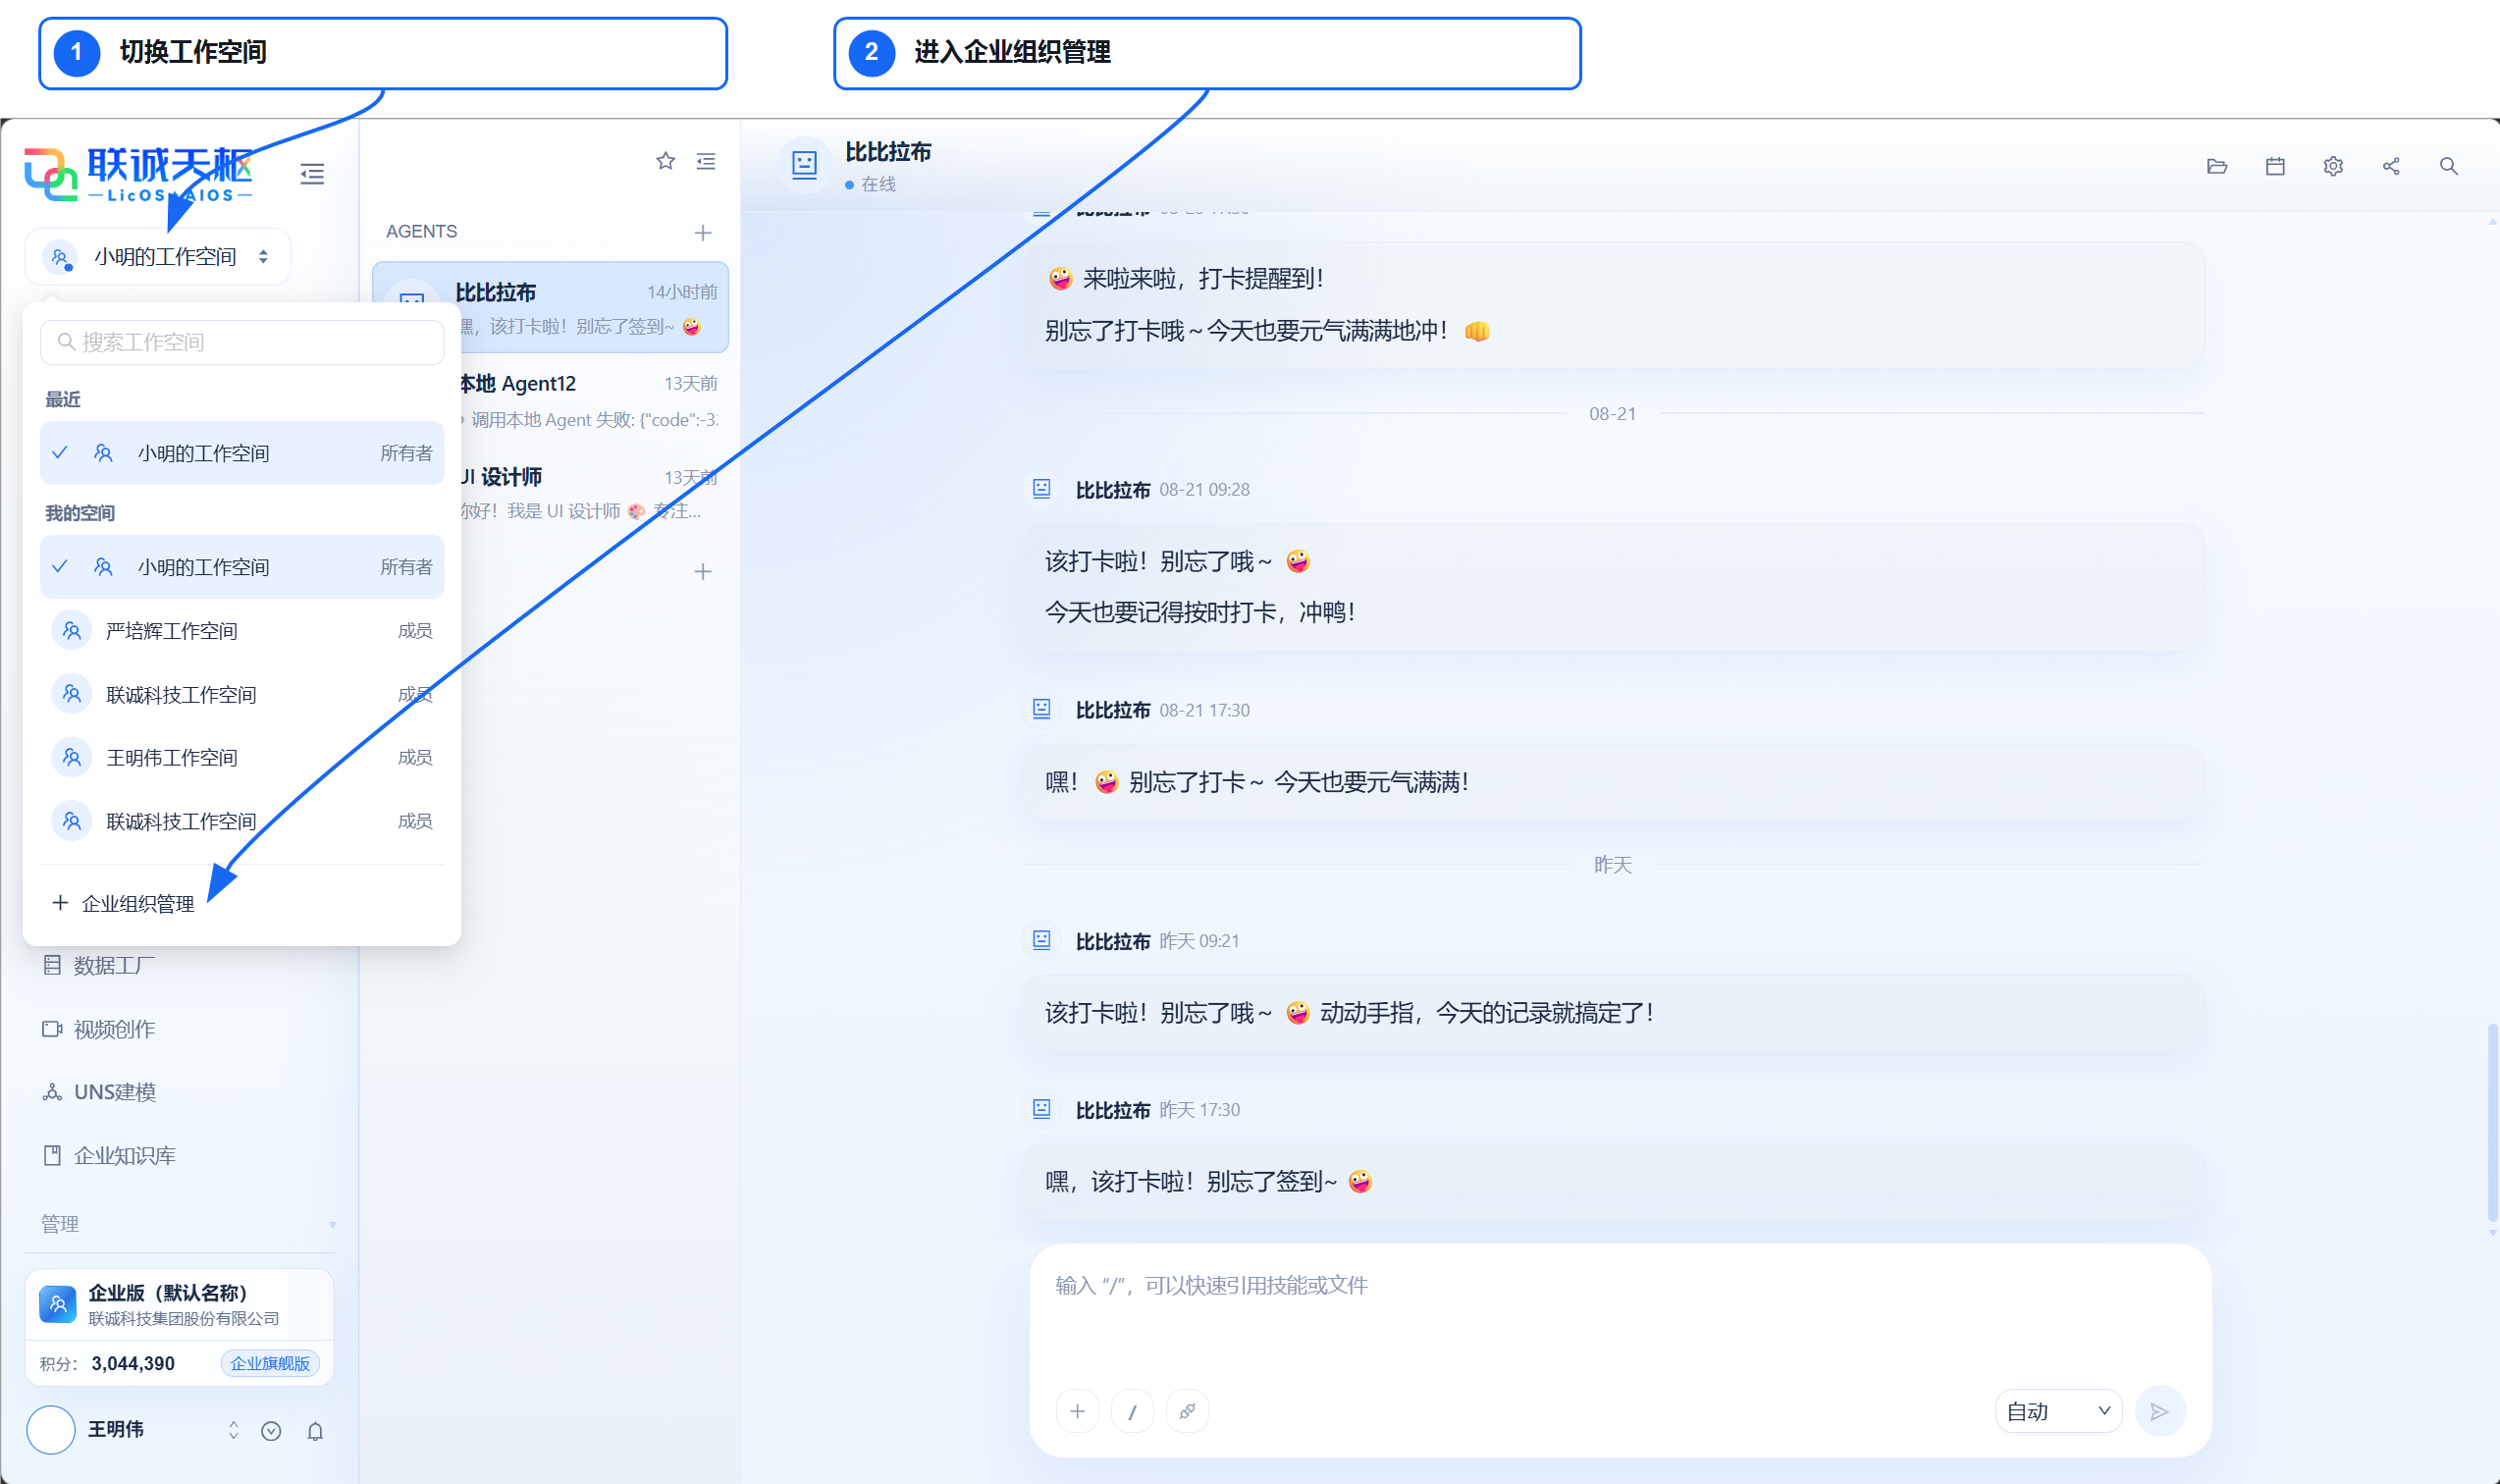2500x1484 pixels.
Task: Click the 联诚天枢 logo
Action: click(139, 174)
